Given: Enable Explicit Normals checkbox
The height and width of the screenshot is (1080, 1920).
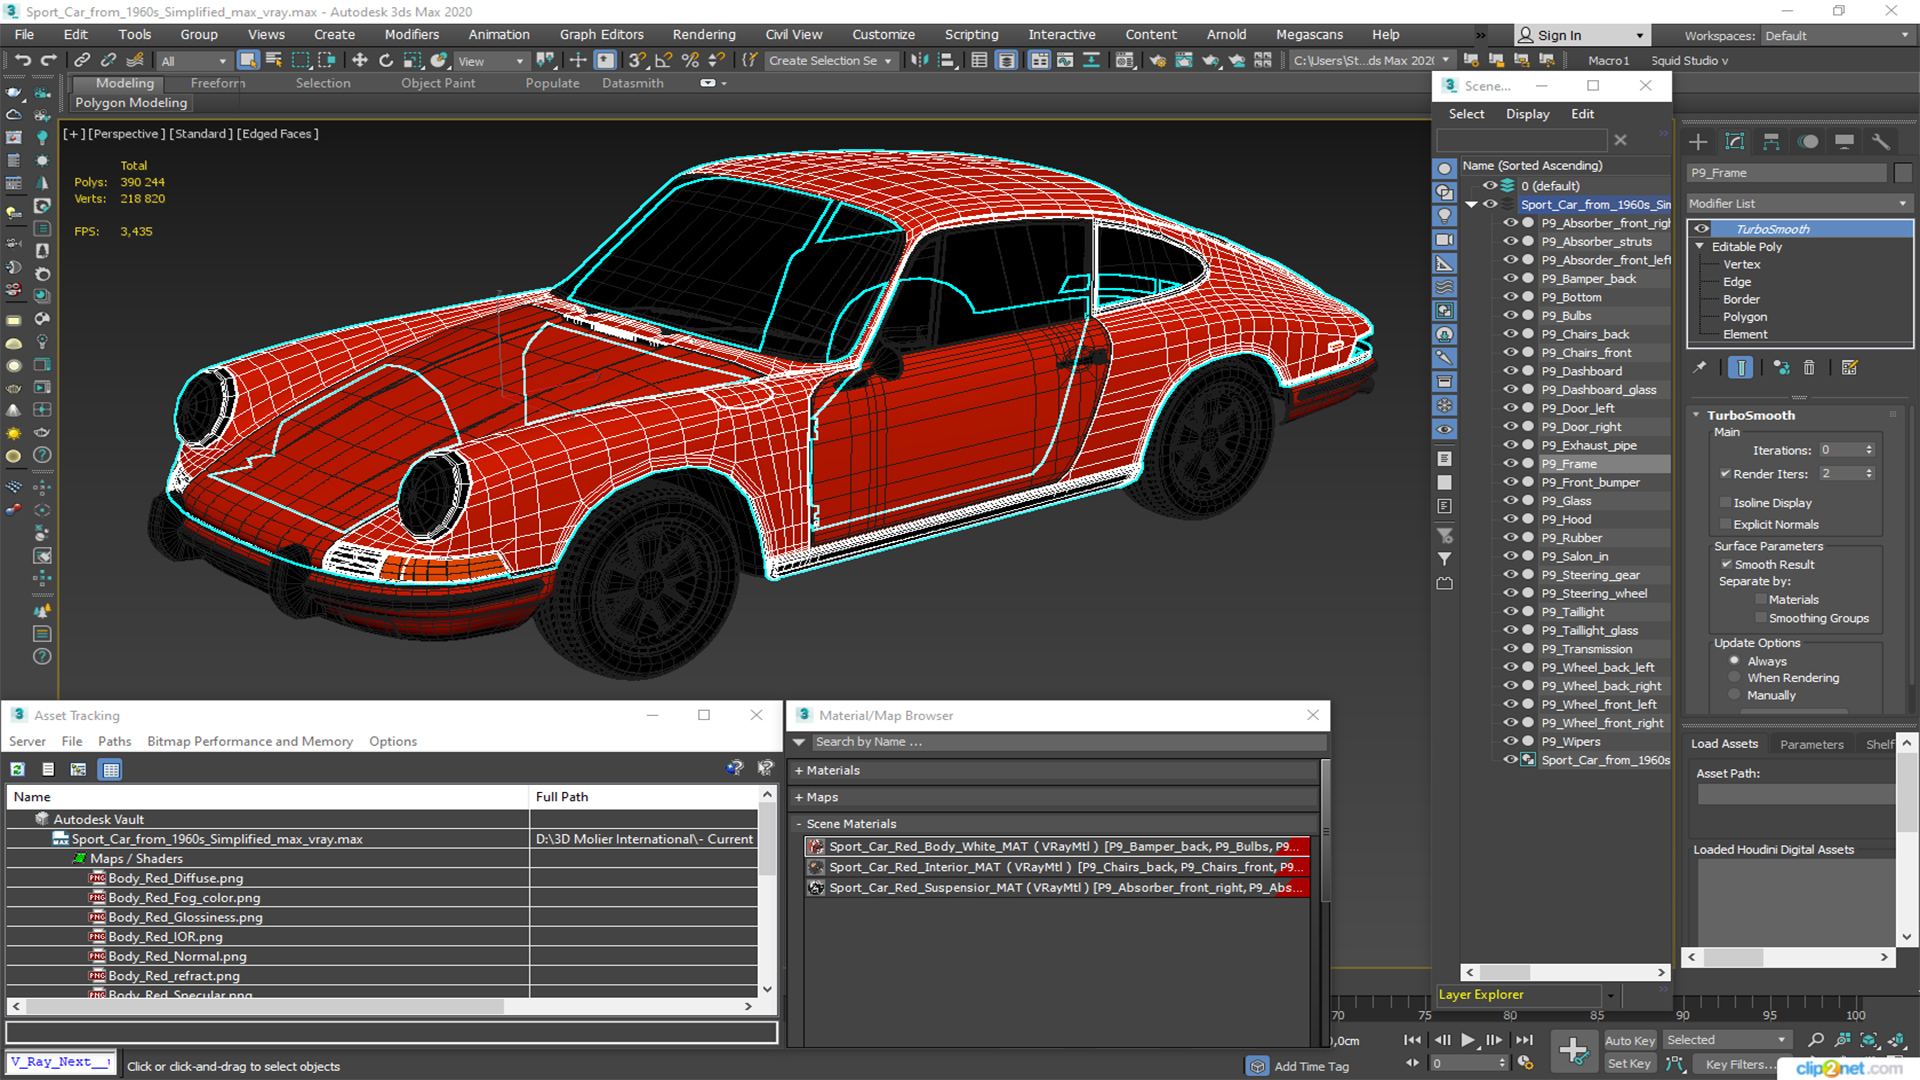Looking at the screenshot, I should click(x=1725, y=524).
